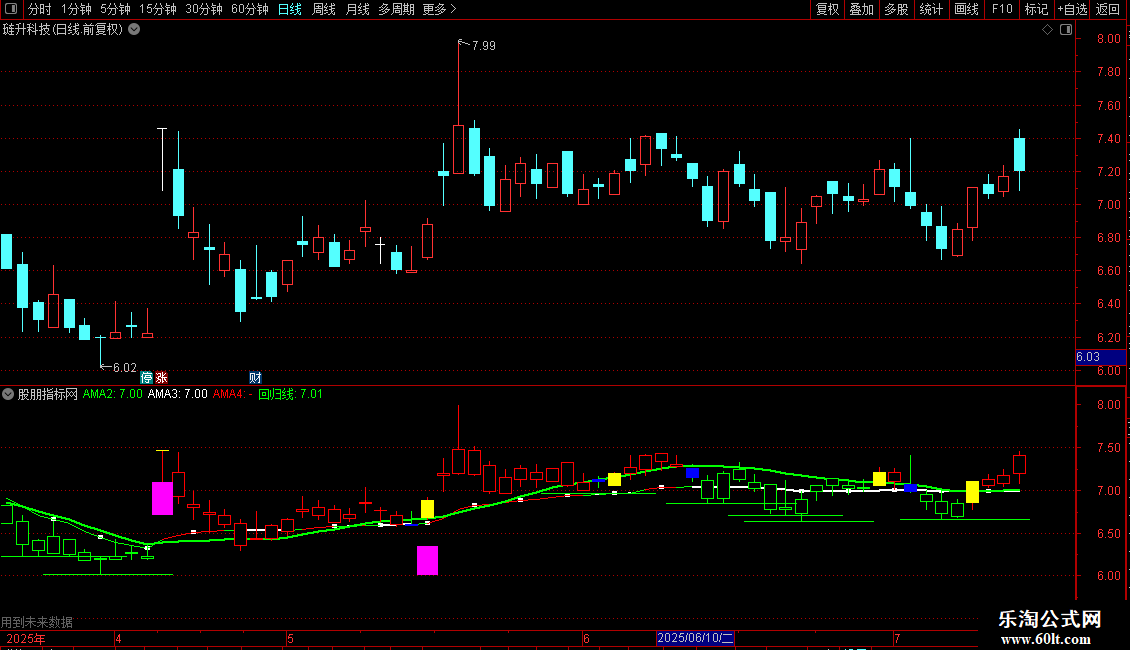Click the 叠加 overlay button
Image resolution: width=1130 pixels, height=650 pixels.
pyautogui.click(x=861, y=9)
